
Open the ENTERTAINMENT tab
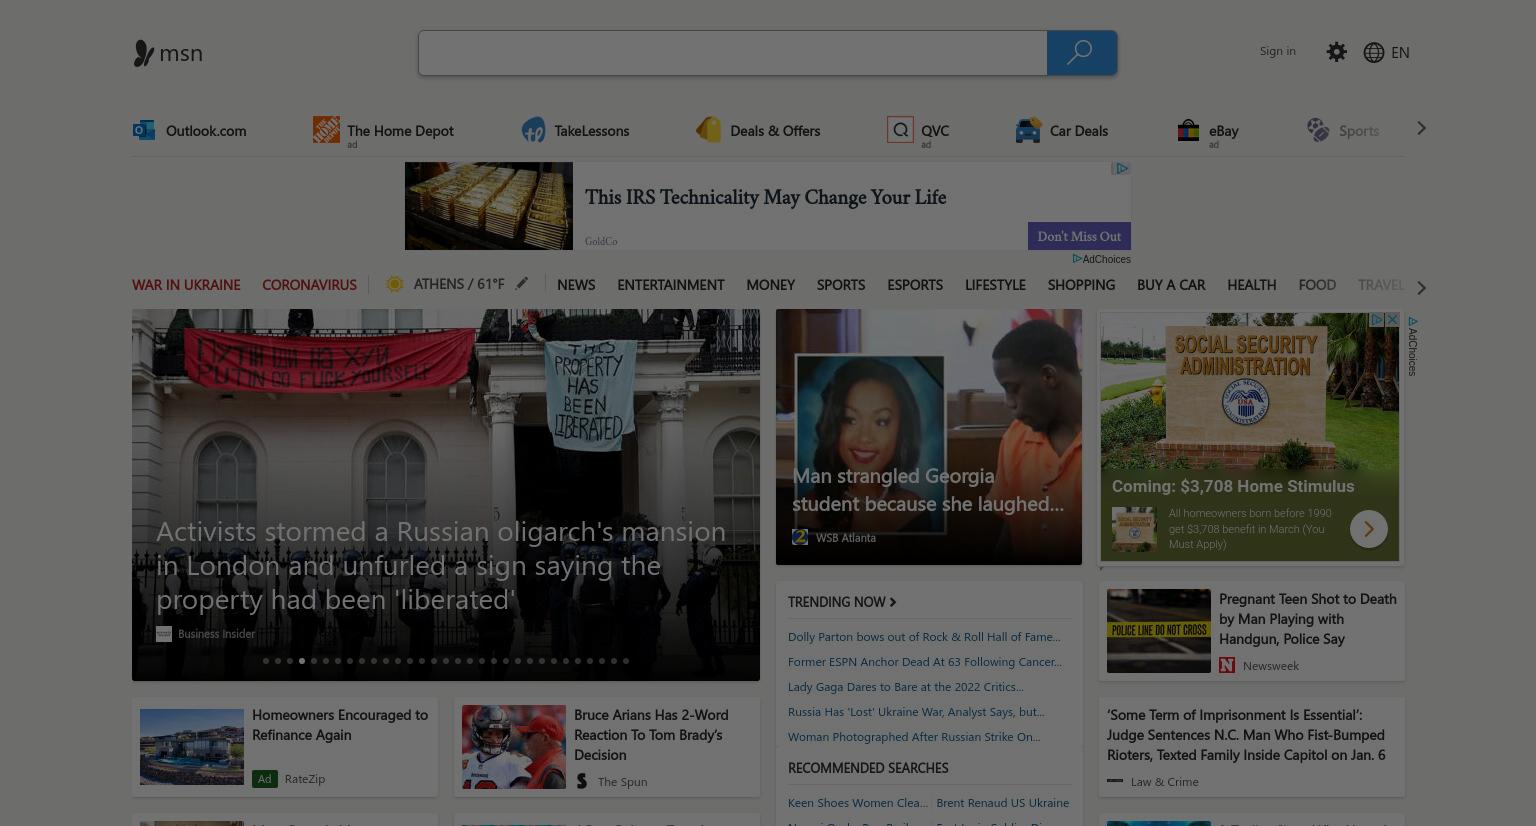(671, 285)
